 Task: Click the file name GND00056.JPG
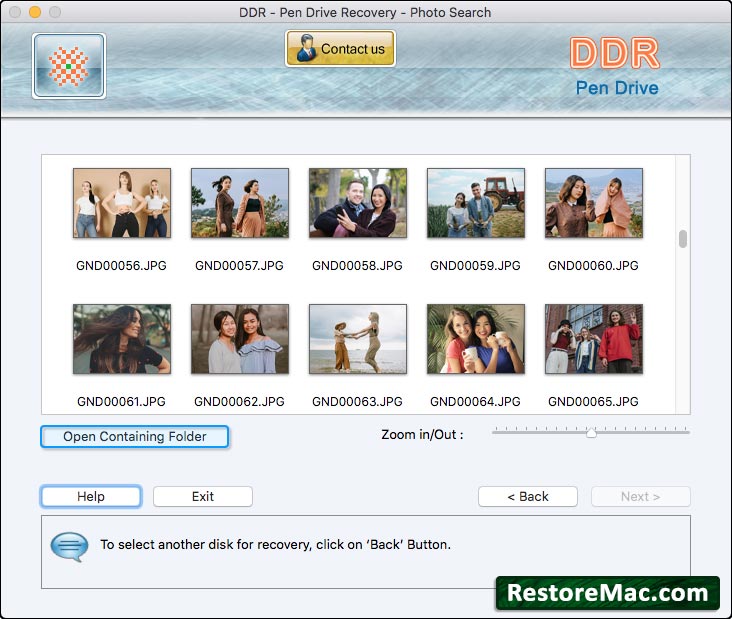[121, 266]
